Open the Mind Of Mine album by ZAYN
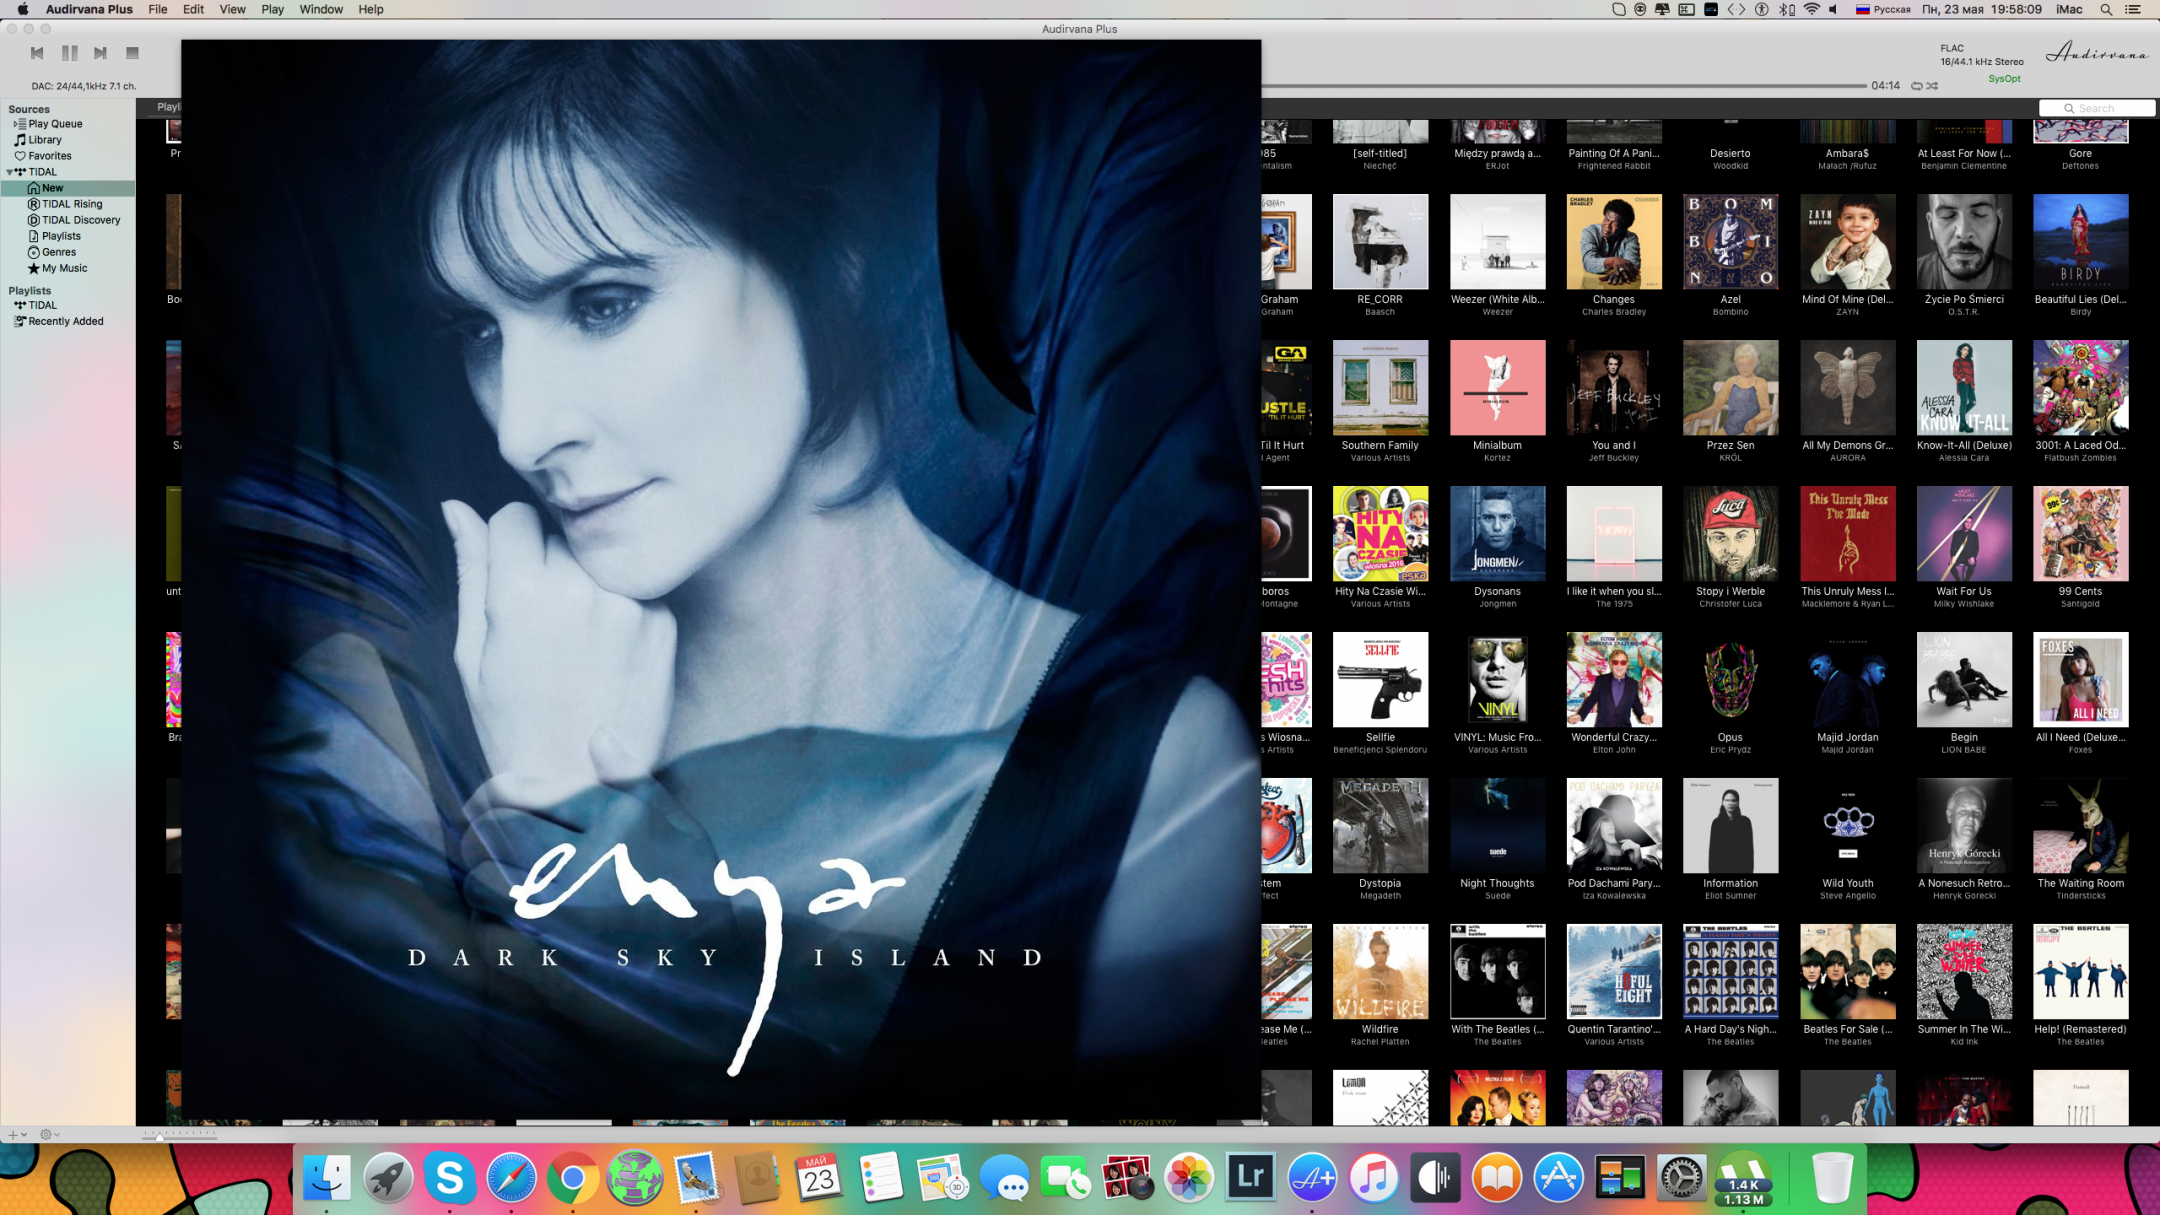2160x1215 pixels. click(1847, 242)
